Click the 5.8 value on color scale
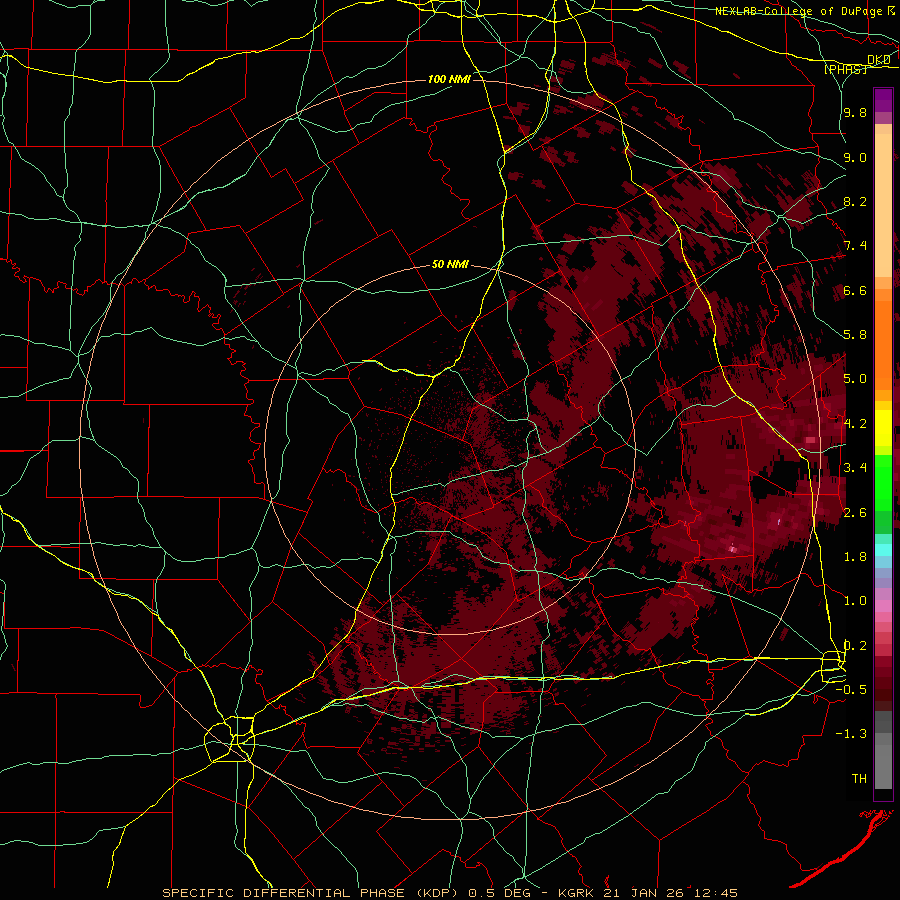Image resolution: width=900 pixels, height=900 pixels. coord(855,335)
